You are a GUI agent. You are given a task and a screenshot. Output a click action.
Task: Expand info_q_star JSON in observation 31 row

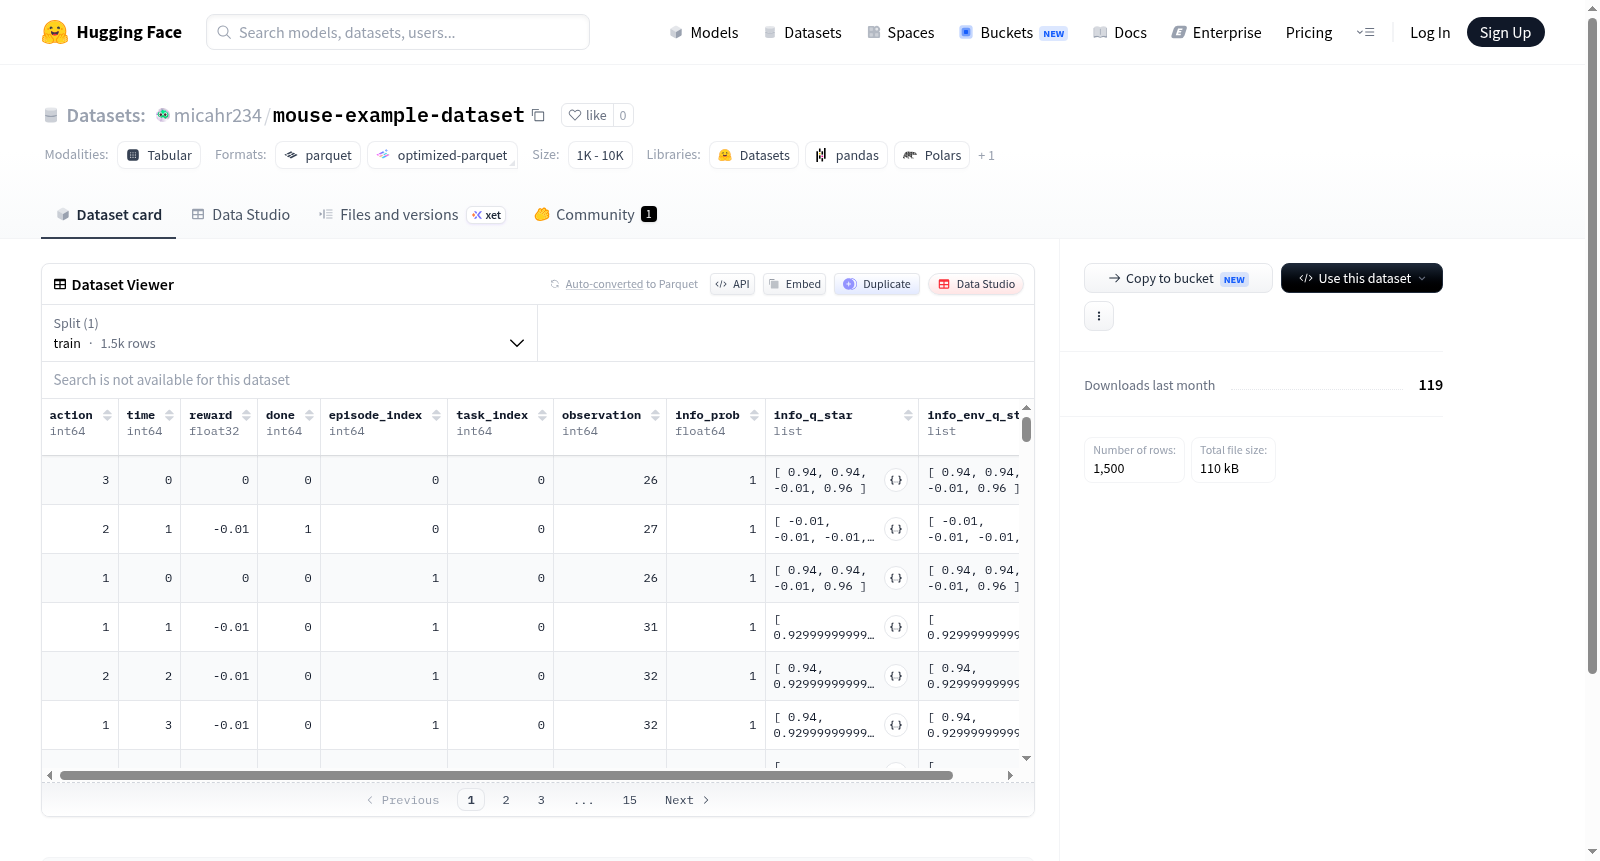(x=896, y=627)
